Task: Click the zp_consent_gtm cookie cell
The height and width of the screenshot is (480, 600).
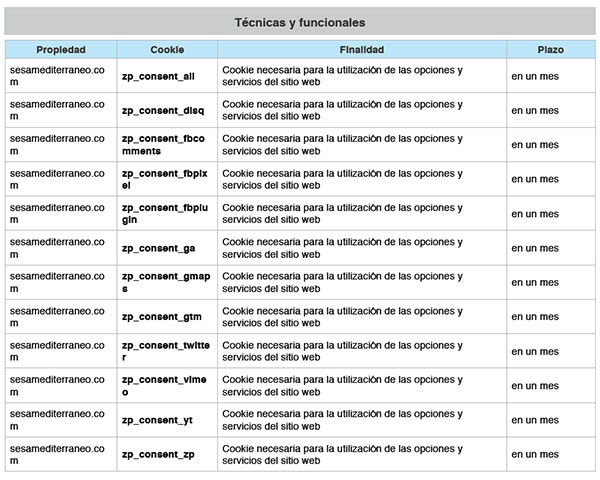Action: click(160, 317)
